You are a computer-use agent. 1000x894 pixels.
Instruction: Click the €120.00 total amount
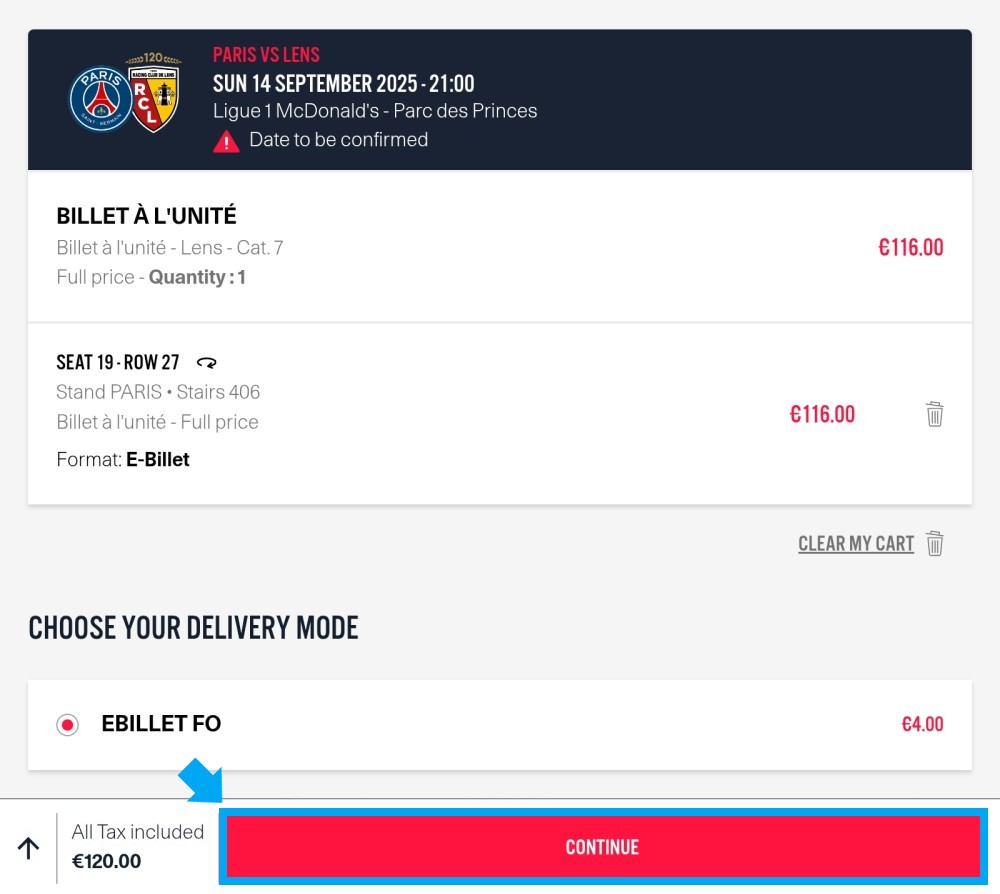click(107, 861)
